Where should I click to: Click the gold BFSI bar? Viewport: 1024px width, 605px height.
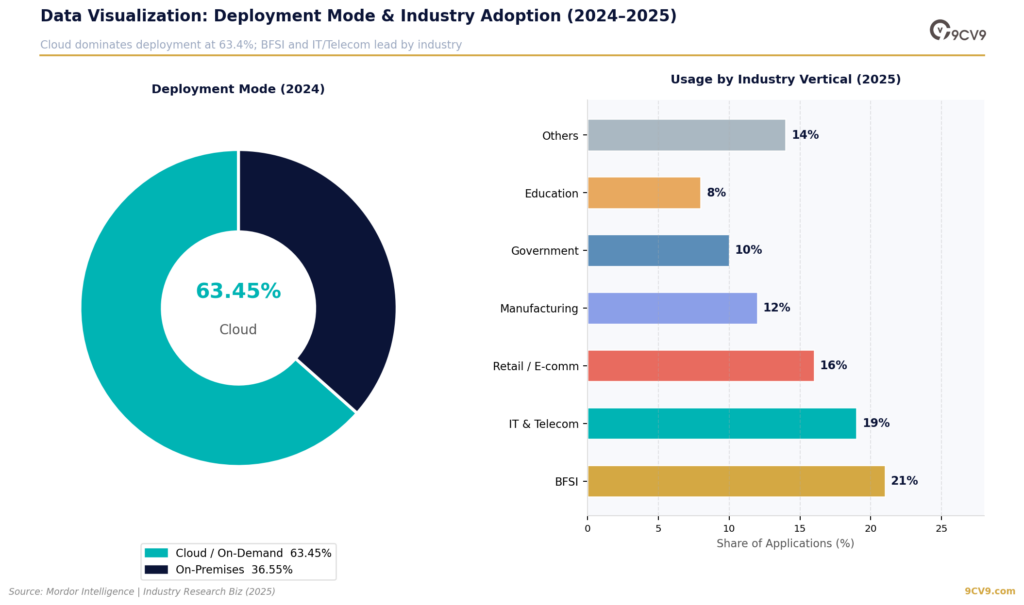click(736, 481)
